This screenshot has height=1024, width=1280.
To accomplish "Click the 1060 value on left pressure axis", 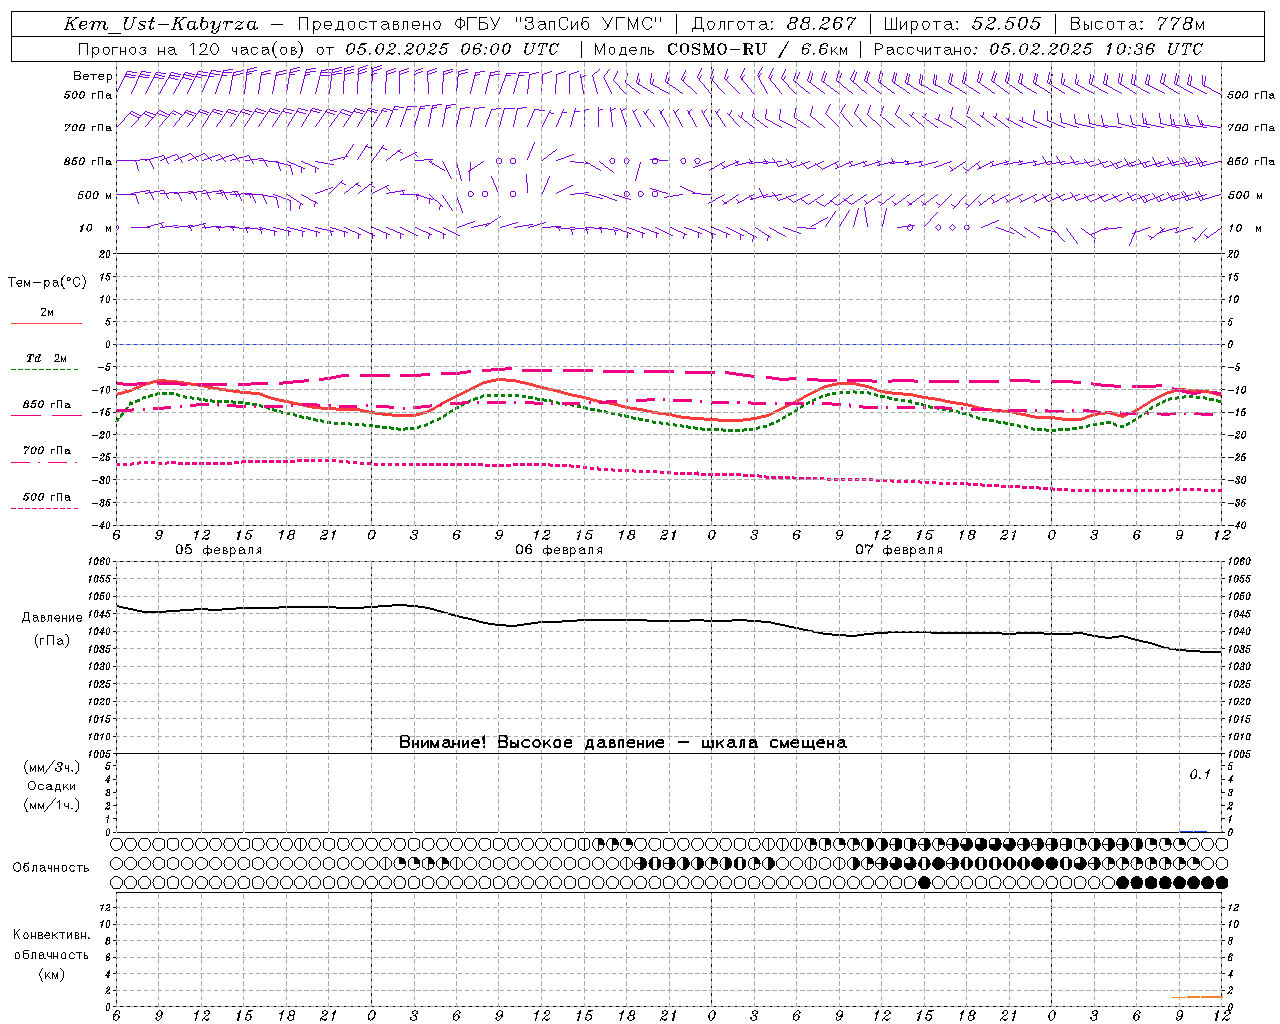I will coord(101,562).
